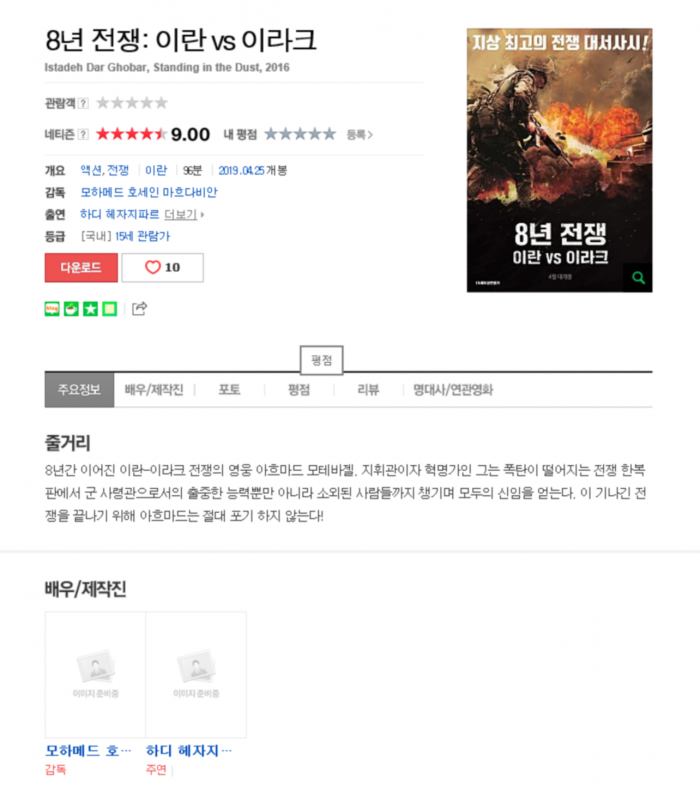Set my rating using 내 평점 stars
The width and height of the screenshot is (700, 785).
coord(299,134)
